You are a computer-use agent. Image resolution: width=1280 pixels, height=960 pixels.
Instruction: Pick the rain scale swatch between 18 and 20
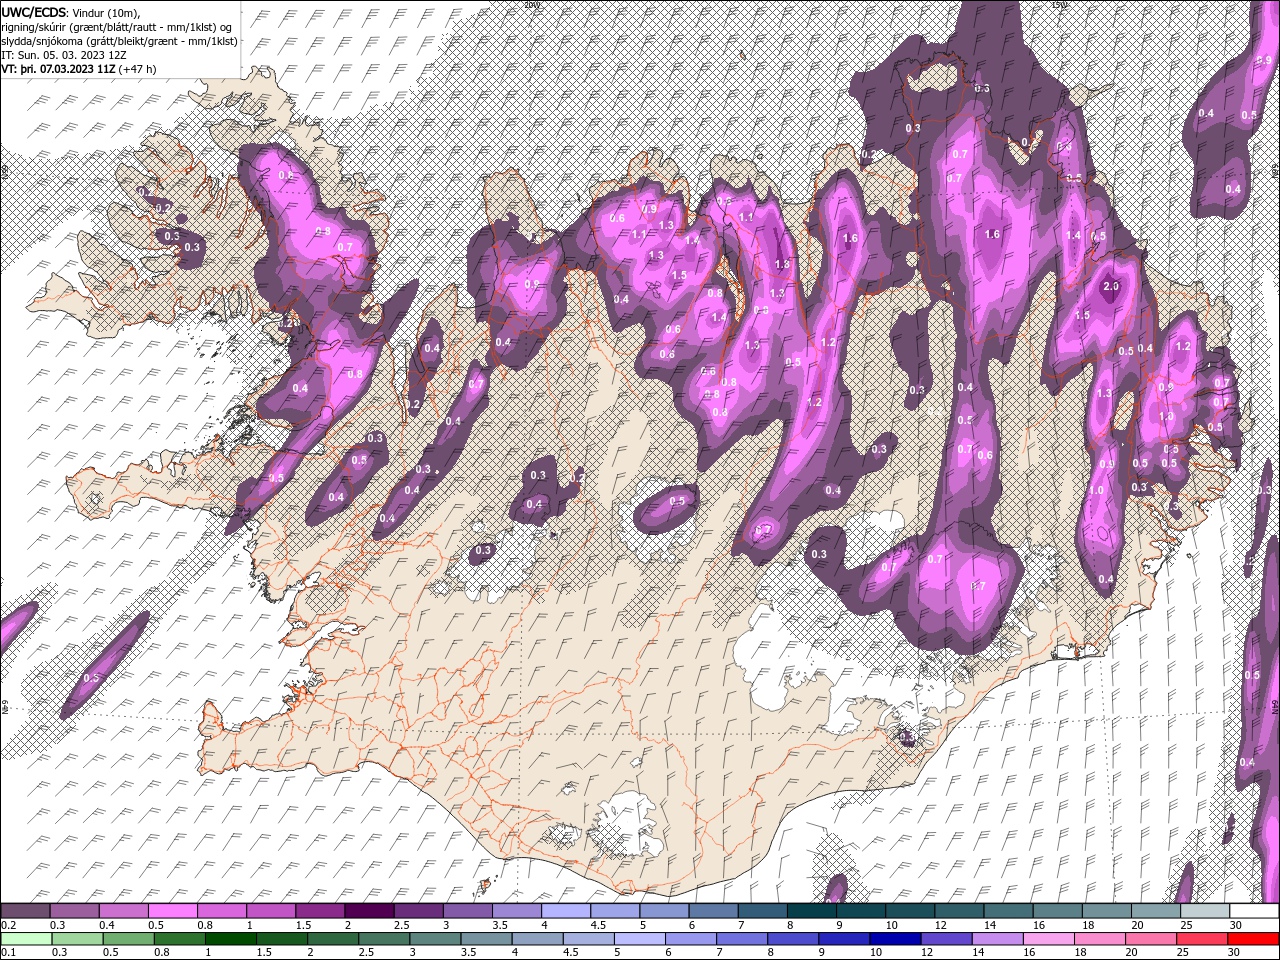coord(1100,939)
